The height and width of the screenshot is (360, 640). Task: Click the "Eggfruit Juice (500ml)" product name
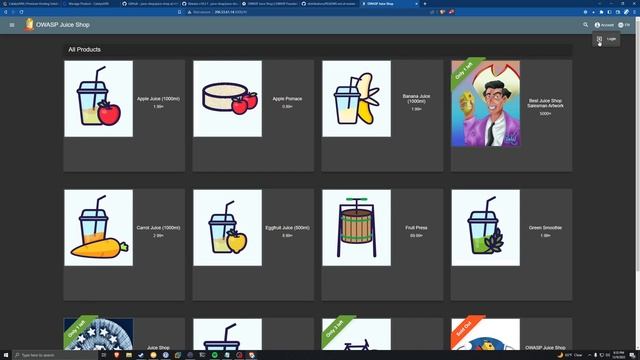click(287, 228)
